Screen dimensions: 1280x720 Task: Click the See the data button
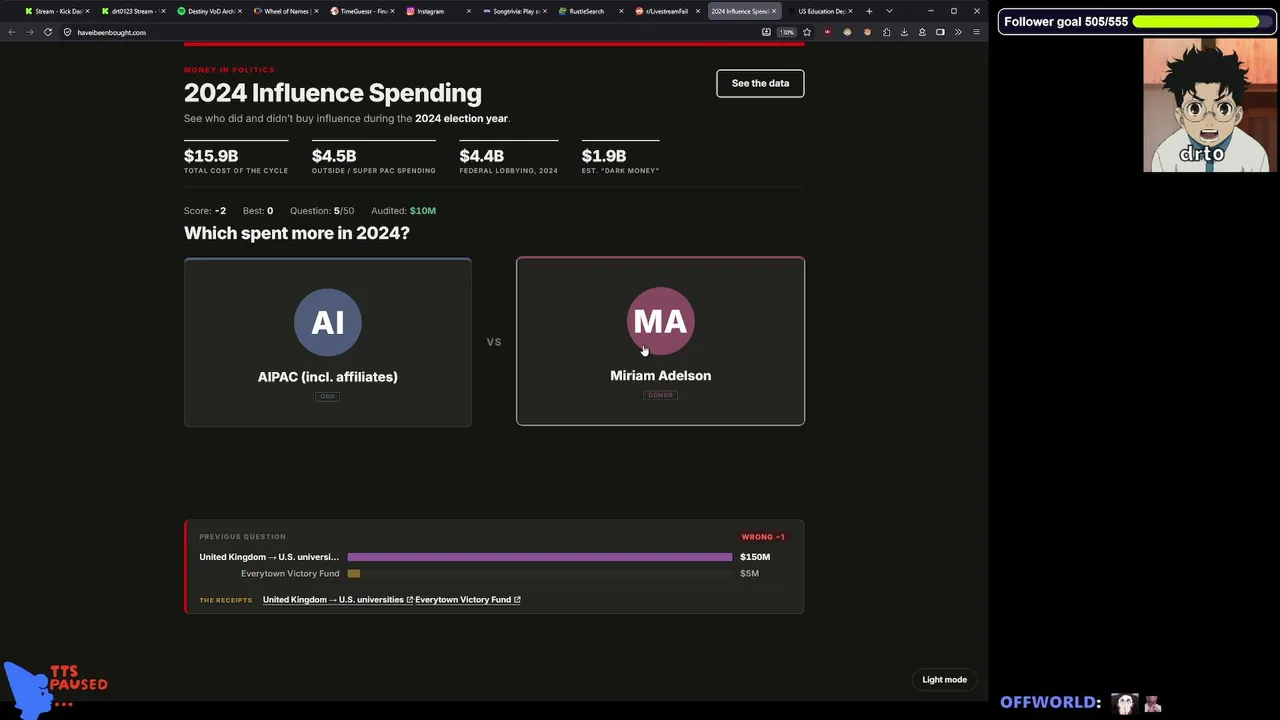[x=760, y=83]
